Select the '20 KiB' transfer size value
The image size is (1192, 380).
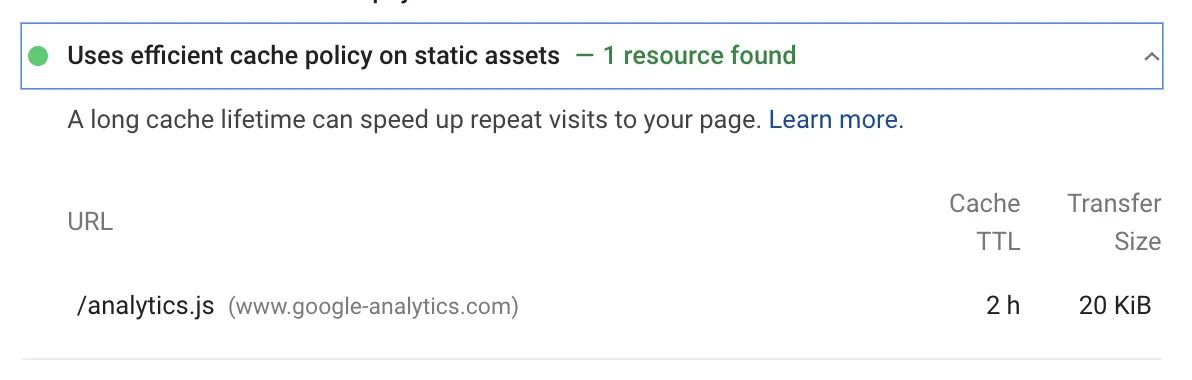pos(1115,306)
